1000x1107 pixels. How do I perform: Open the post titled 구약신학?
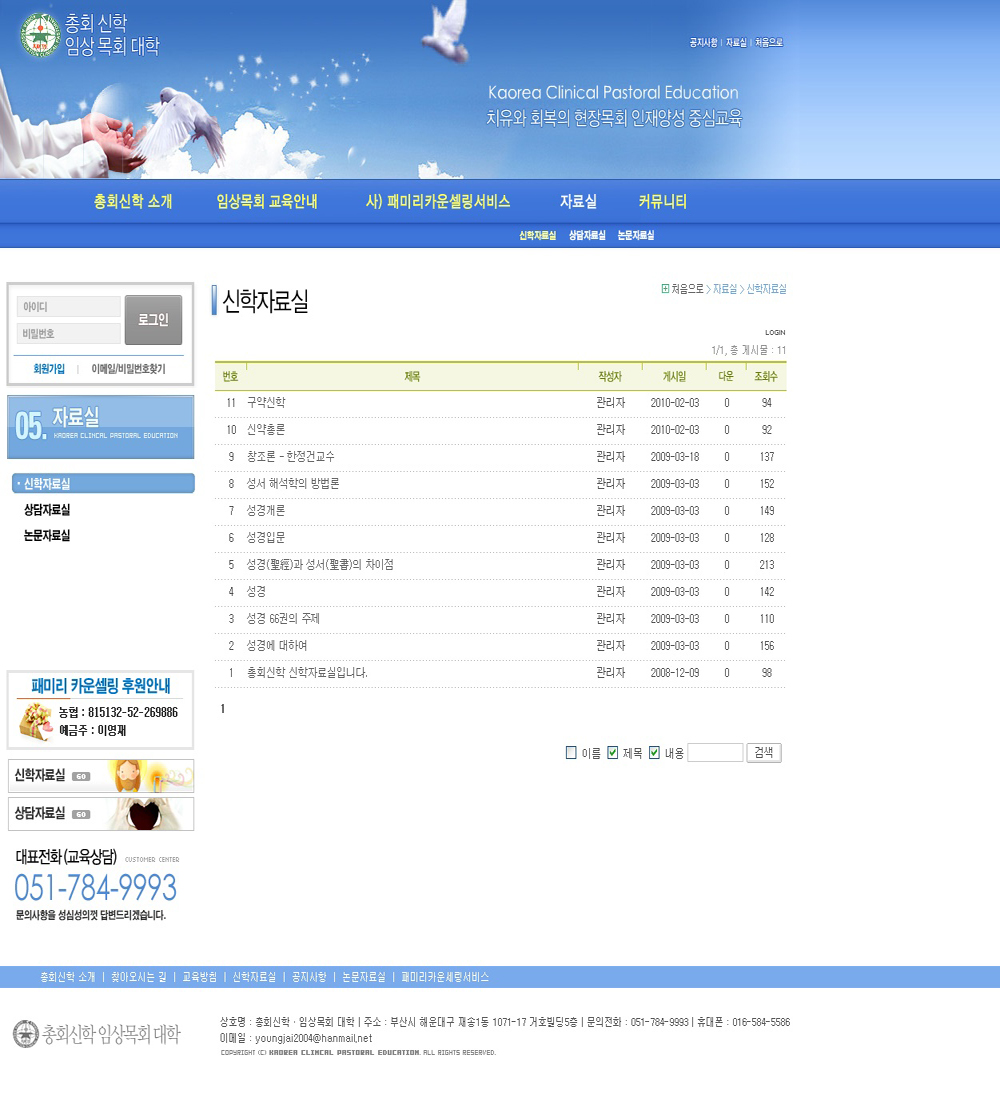266,402
